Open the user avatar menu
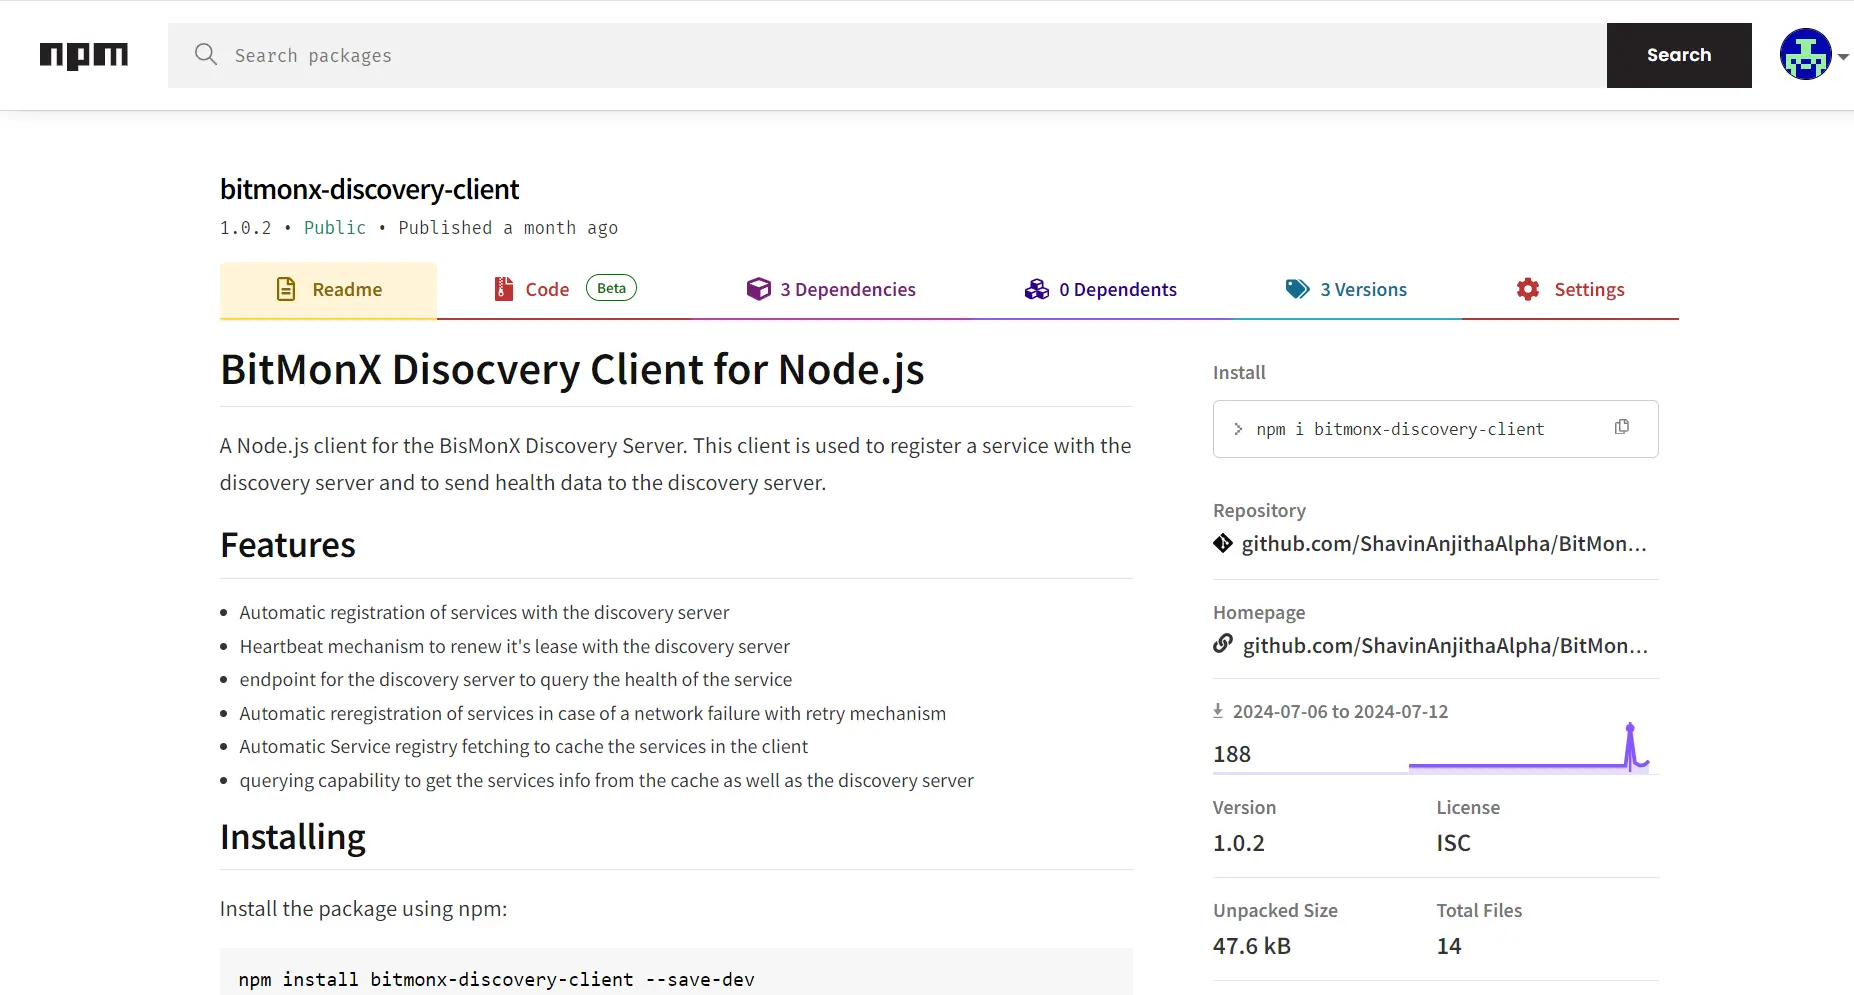 coord(1805,54)
